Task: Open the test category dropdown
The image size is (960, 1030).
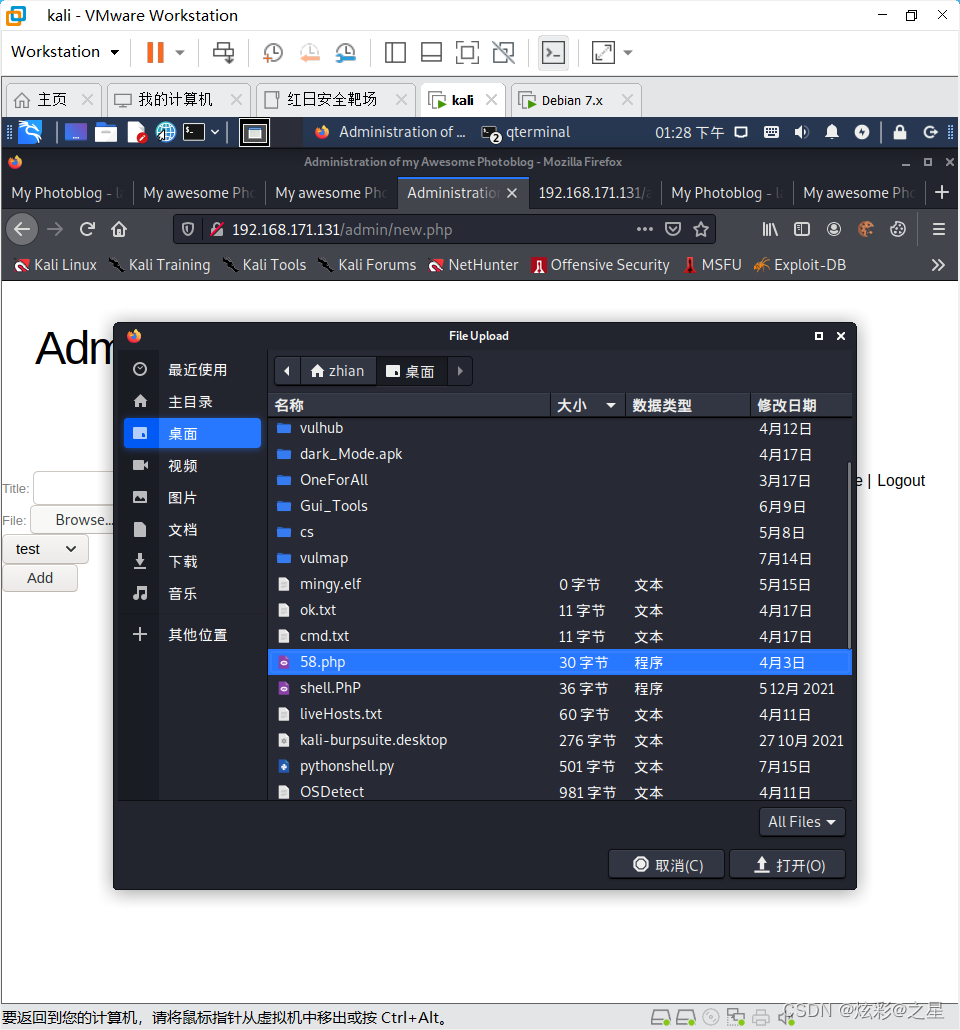Action: click(46, 549)
